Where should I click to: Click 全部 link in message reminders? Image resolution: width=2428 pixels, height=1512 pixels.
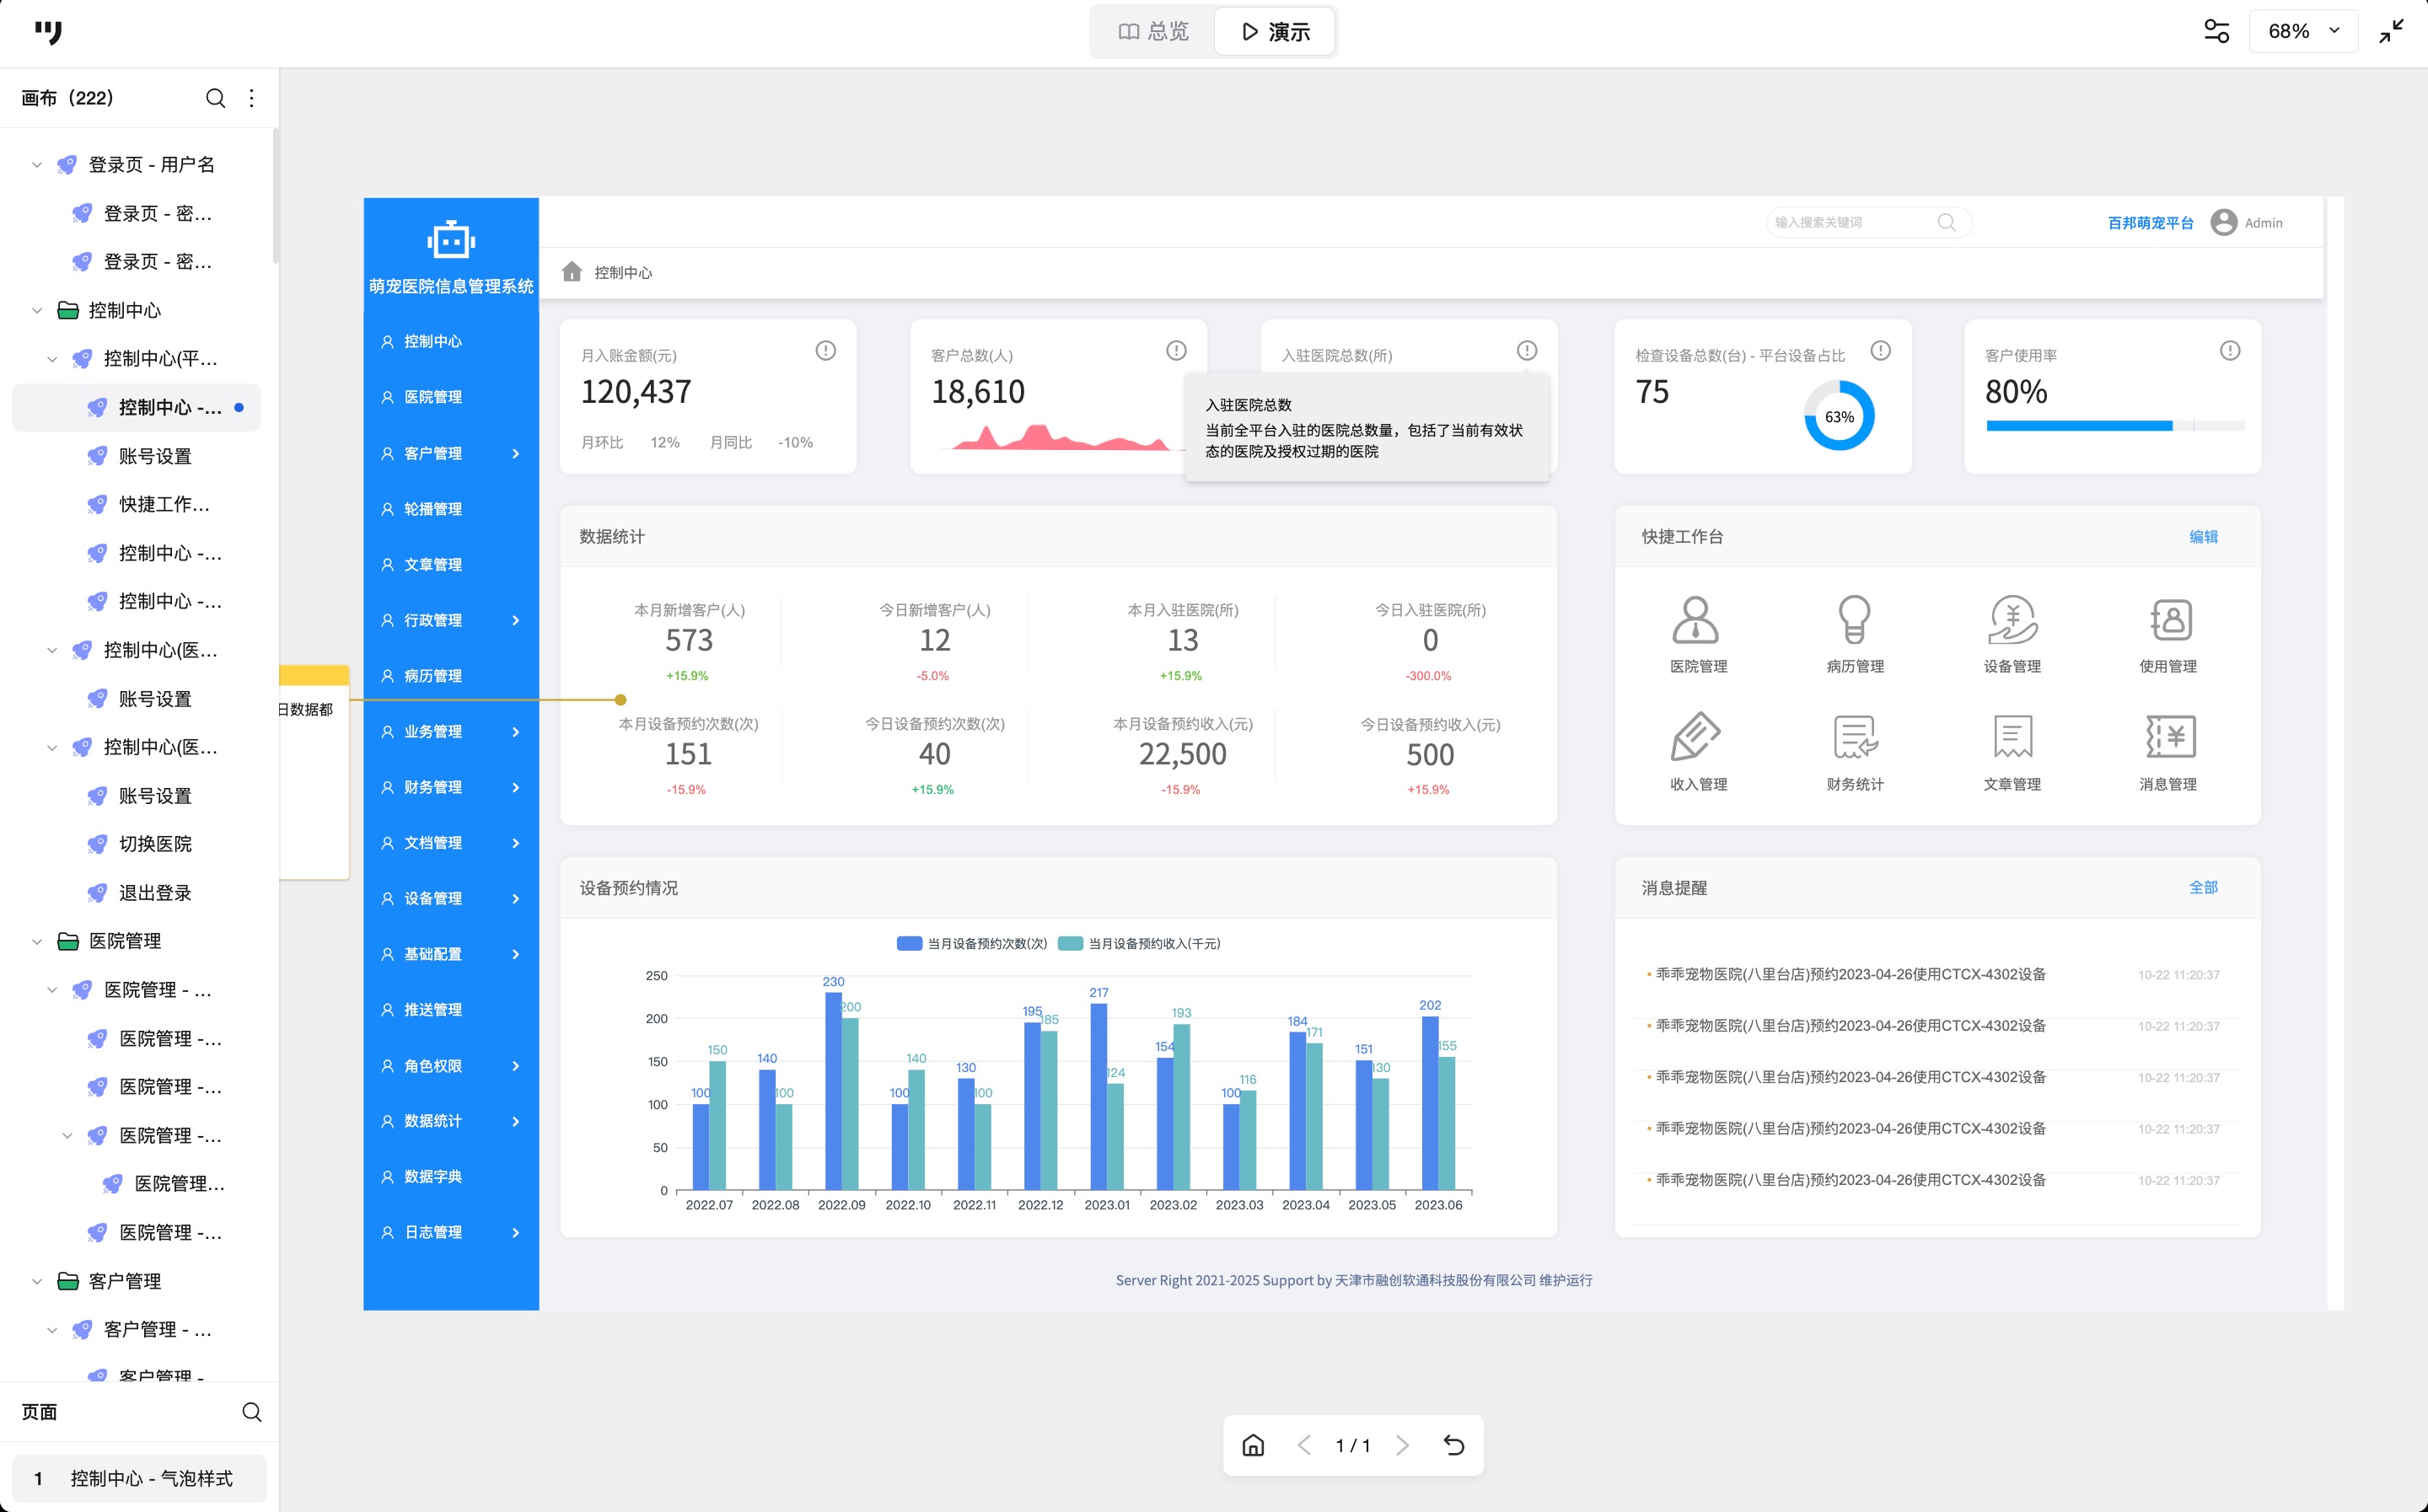(2202, 887)
